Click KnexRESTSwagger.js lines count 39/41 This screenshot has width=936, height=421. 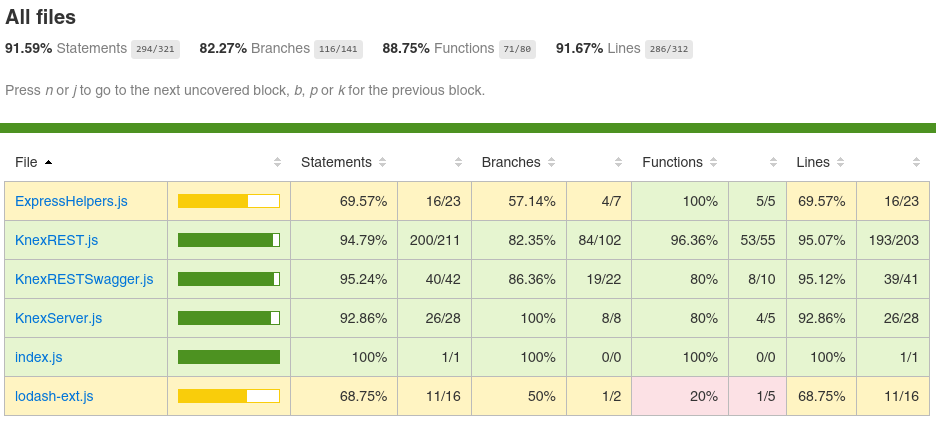pos(901,279)
